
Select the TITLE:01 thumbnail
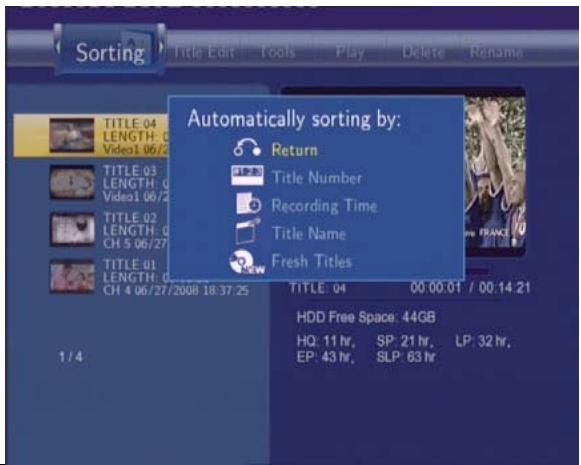point(72,276)
